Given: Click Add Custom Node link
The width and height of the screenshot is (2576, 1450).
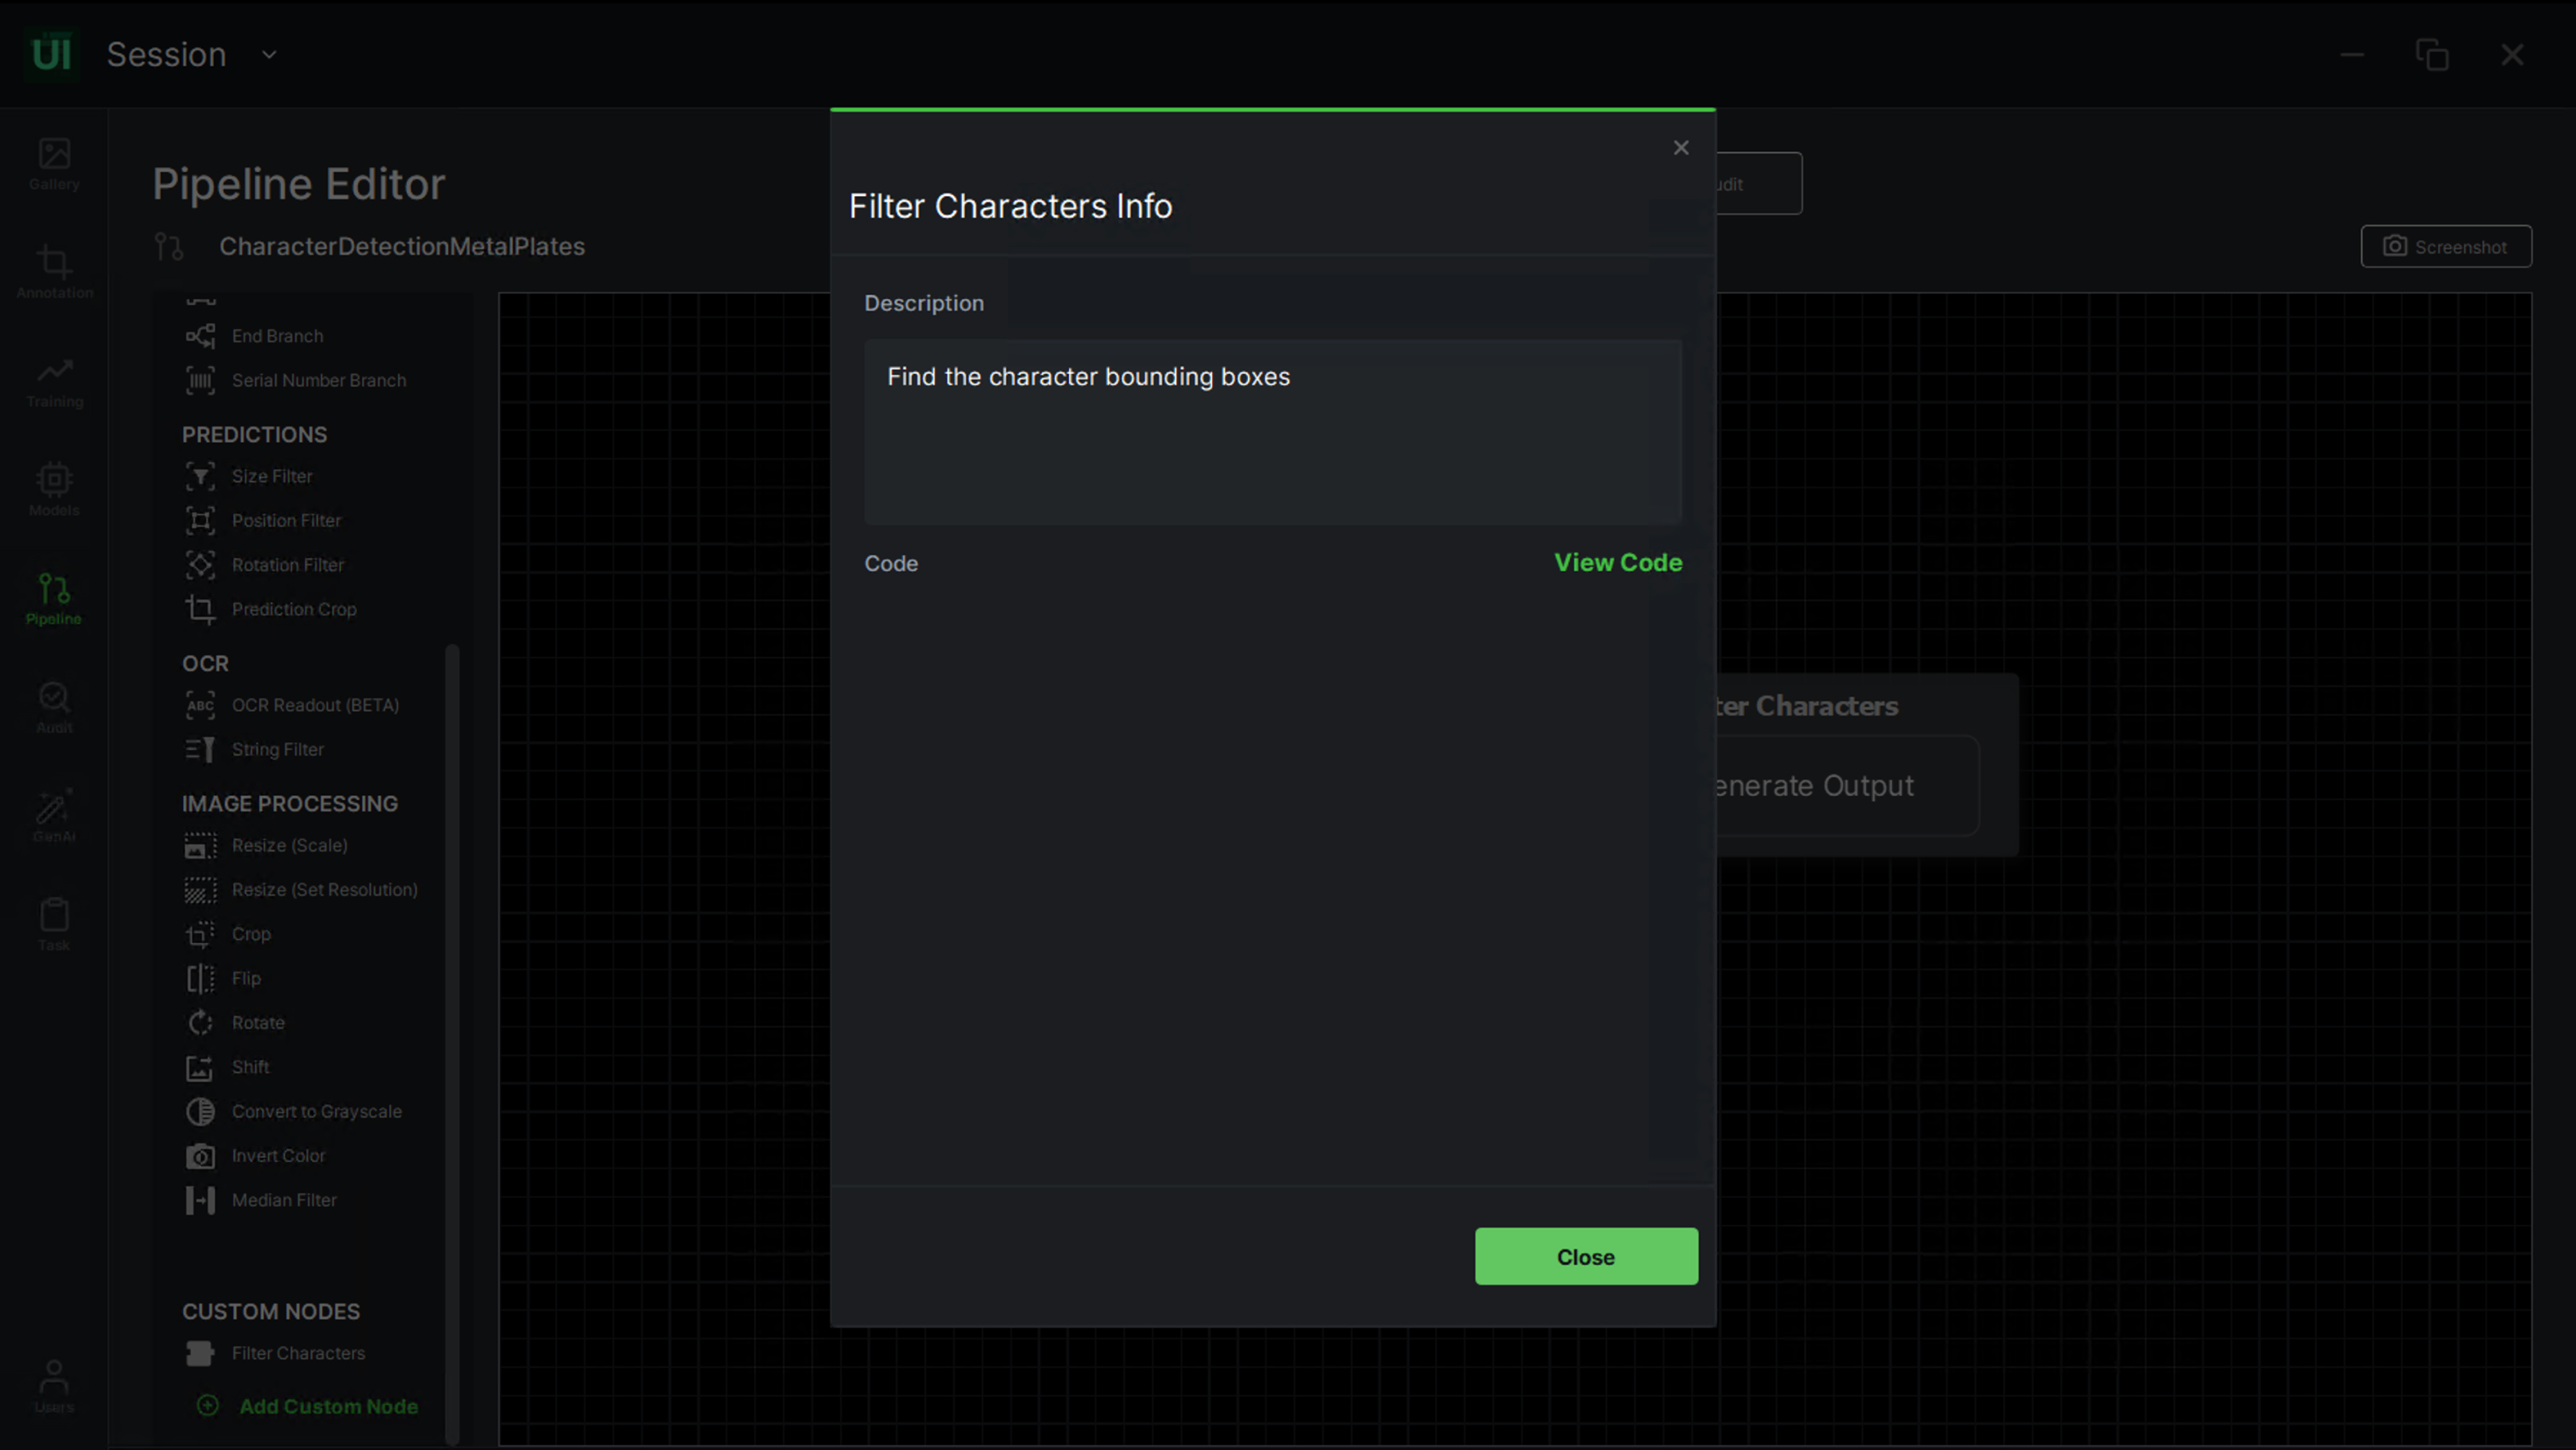Looking at the screenshot, I should pyautogui.click(x=308, y=1406).
